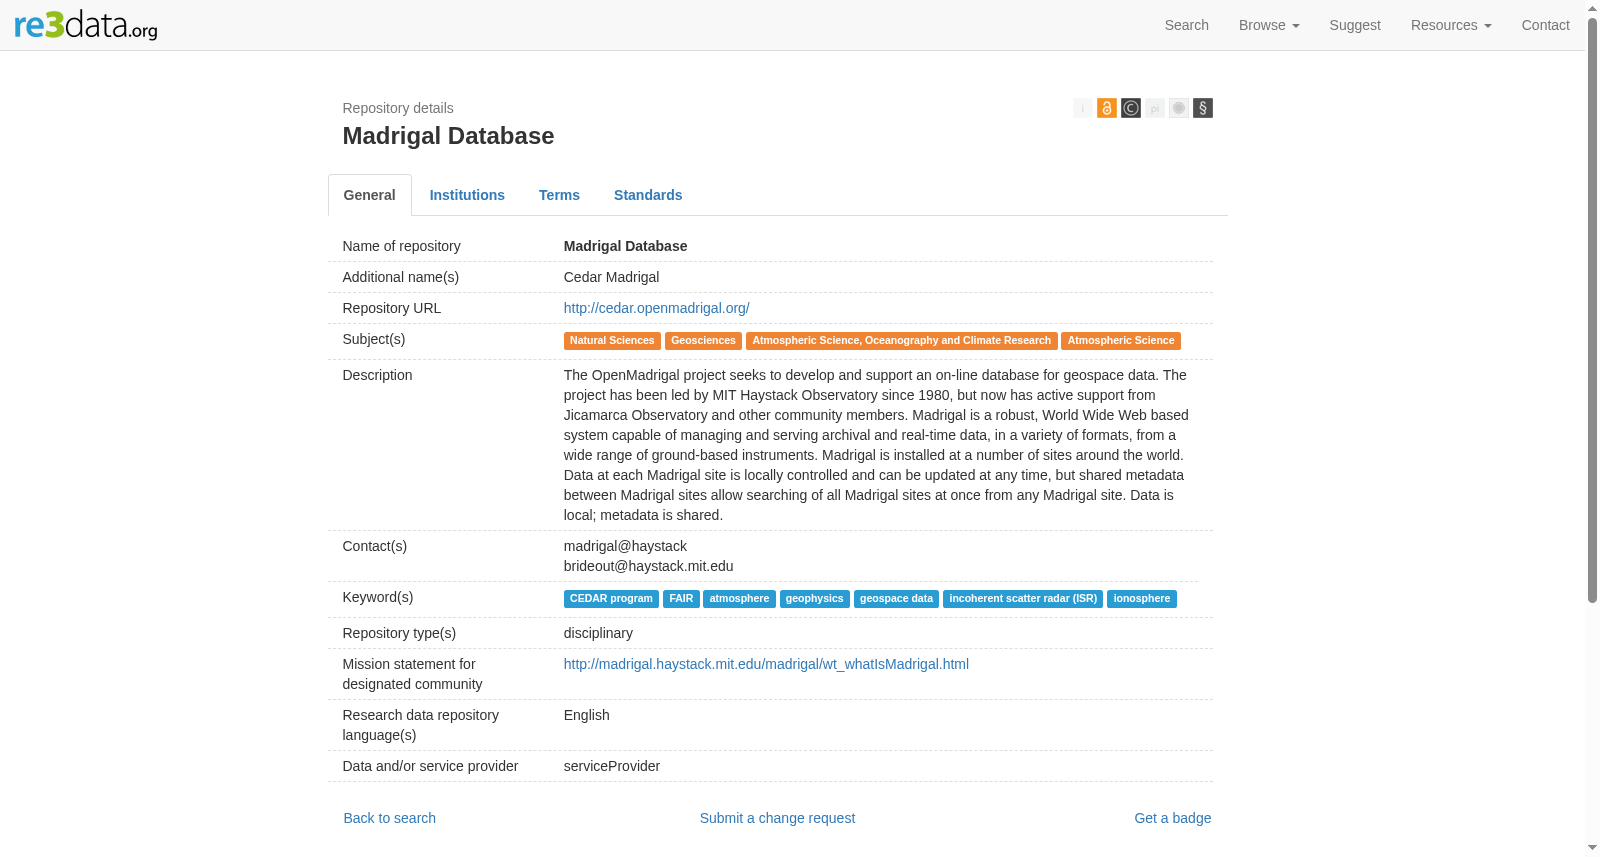The image size is (1600, 857).
Task: Click the 'Name of repository' field label
Action: click(x=401, y=246)
